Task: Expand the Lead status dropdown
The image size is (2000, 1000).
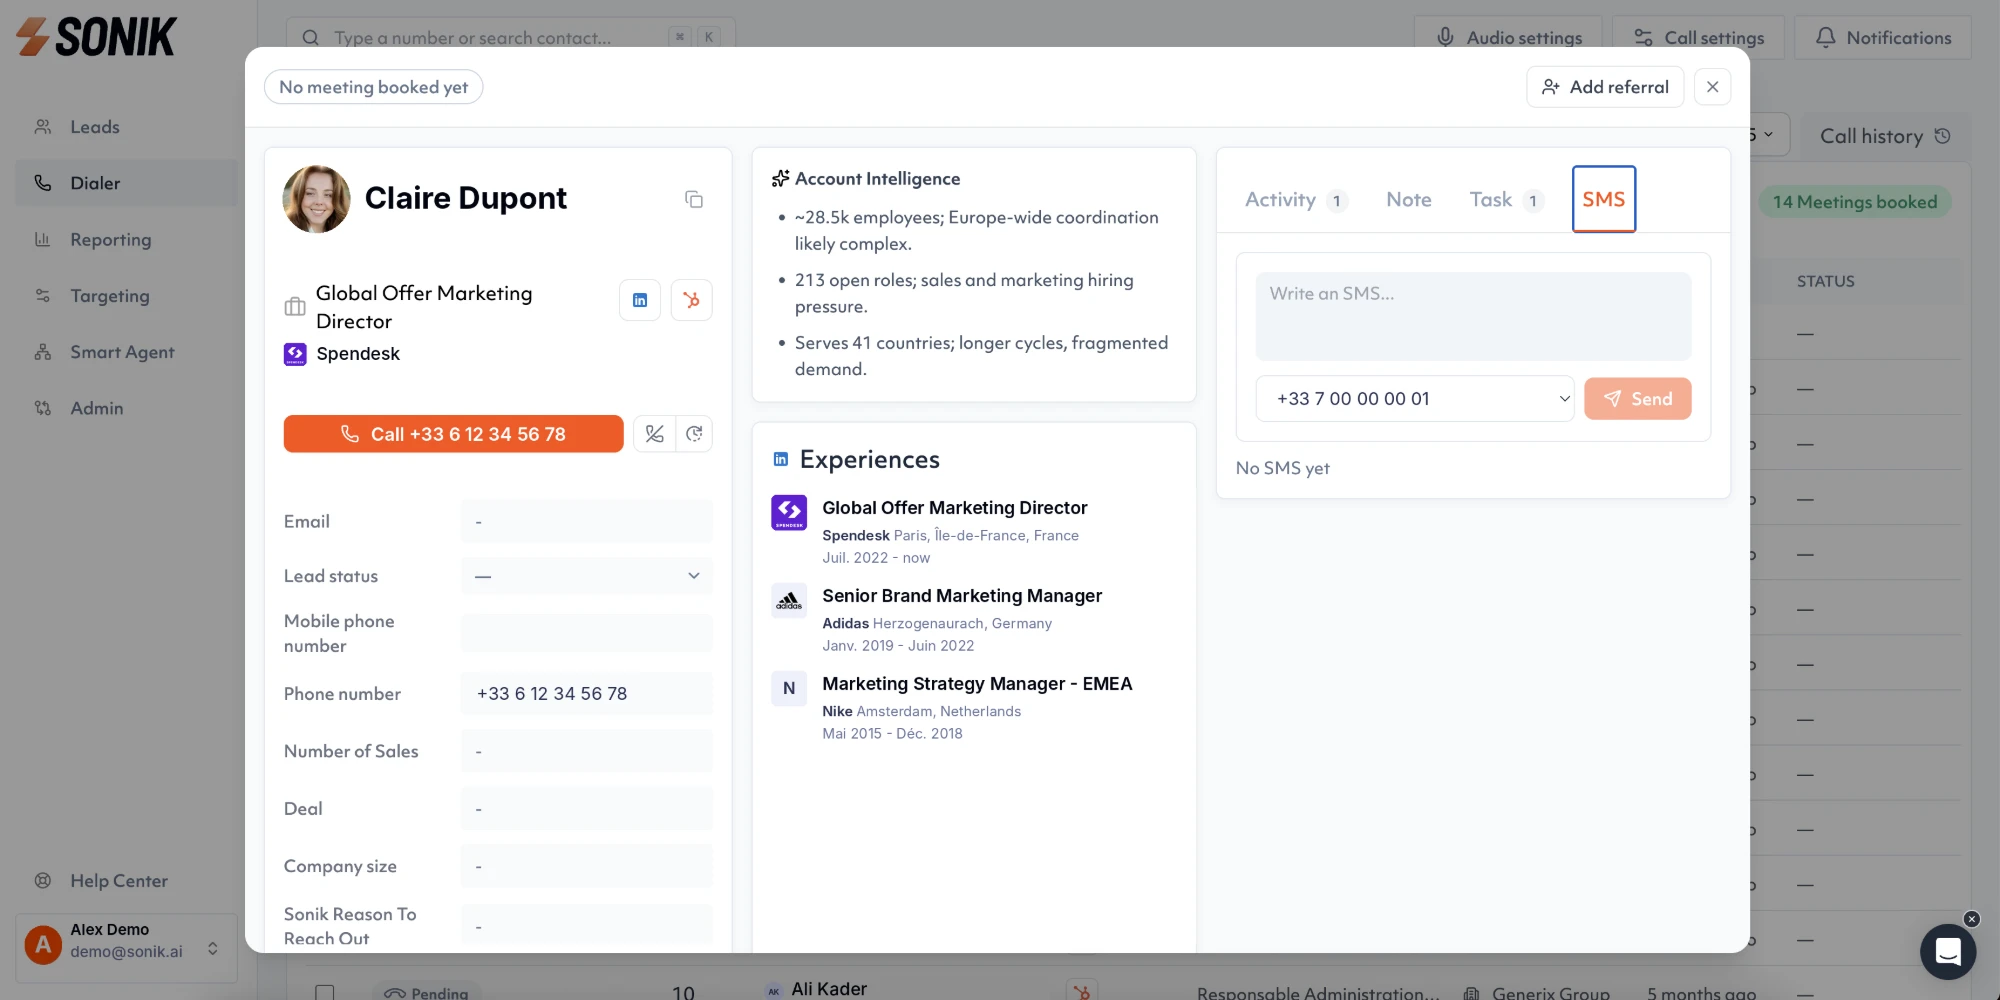Action: [587, 576]
